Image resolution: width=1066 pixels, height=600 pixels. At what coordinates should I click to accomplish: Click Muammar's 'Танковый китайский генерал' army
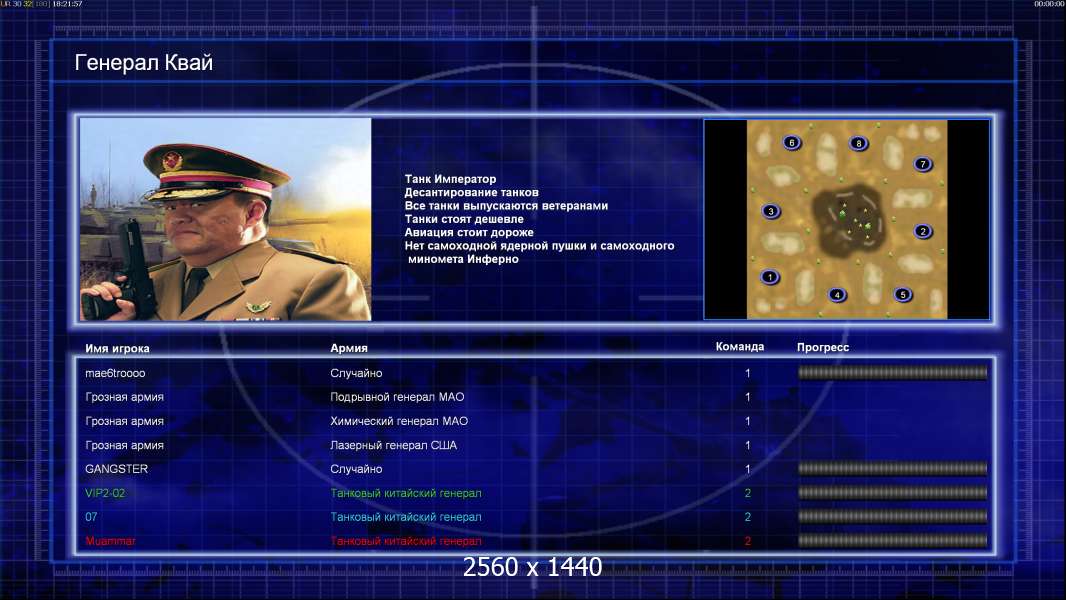pos(406,541)
